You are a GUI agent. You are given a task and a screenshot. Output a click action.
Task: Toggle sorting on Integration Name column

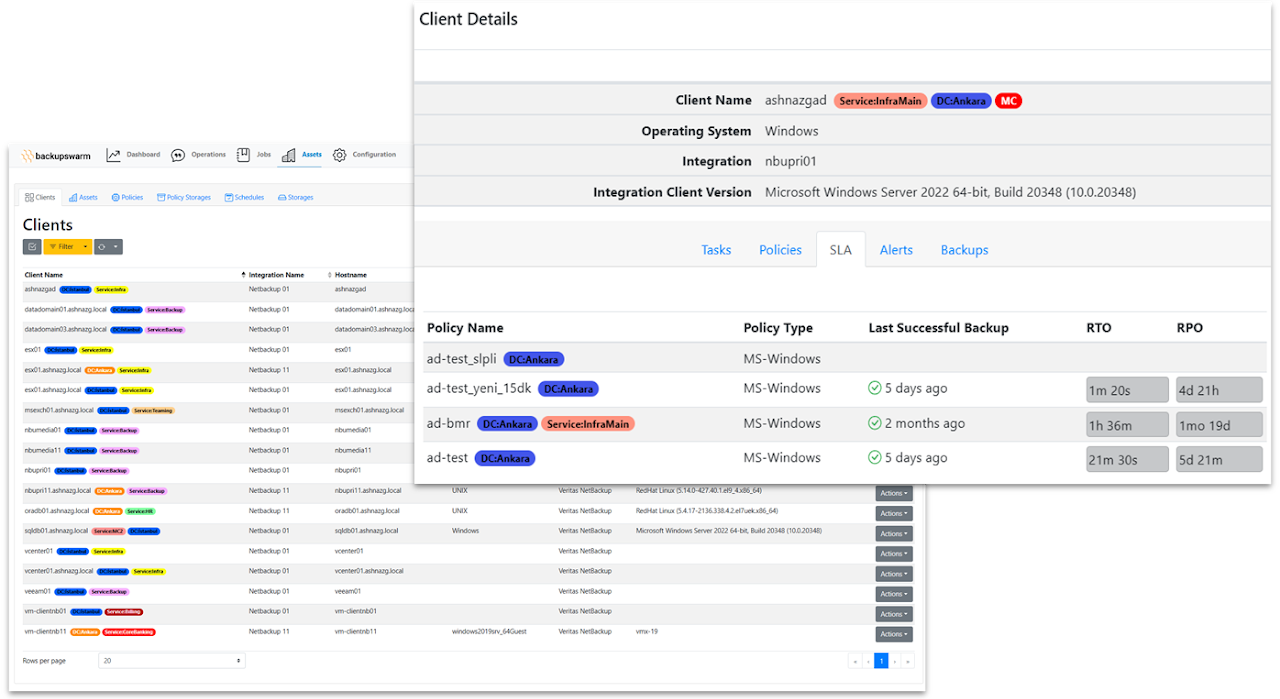coord(276,275)
